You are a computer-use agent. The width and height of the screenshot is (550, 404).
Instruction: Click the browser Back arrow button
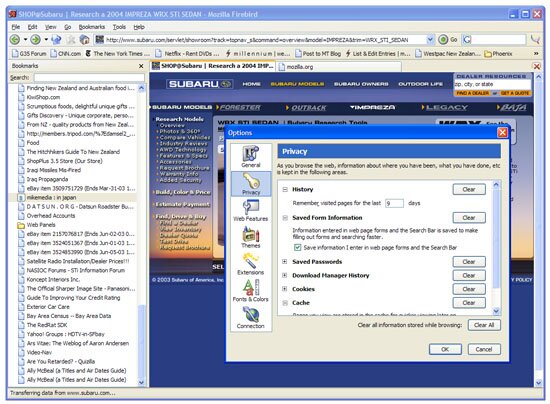(x=15, y=40)
